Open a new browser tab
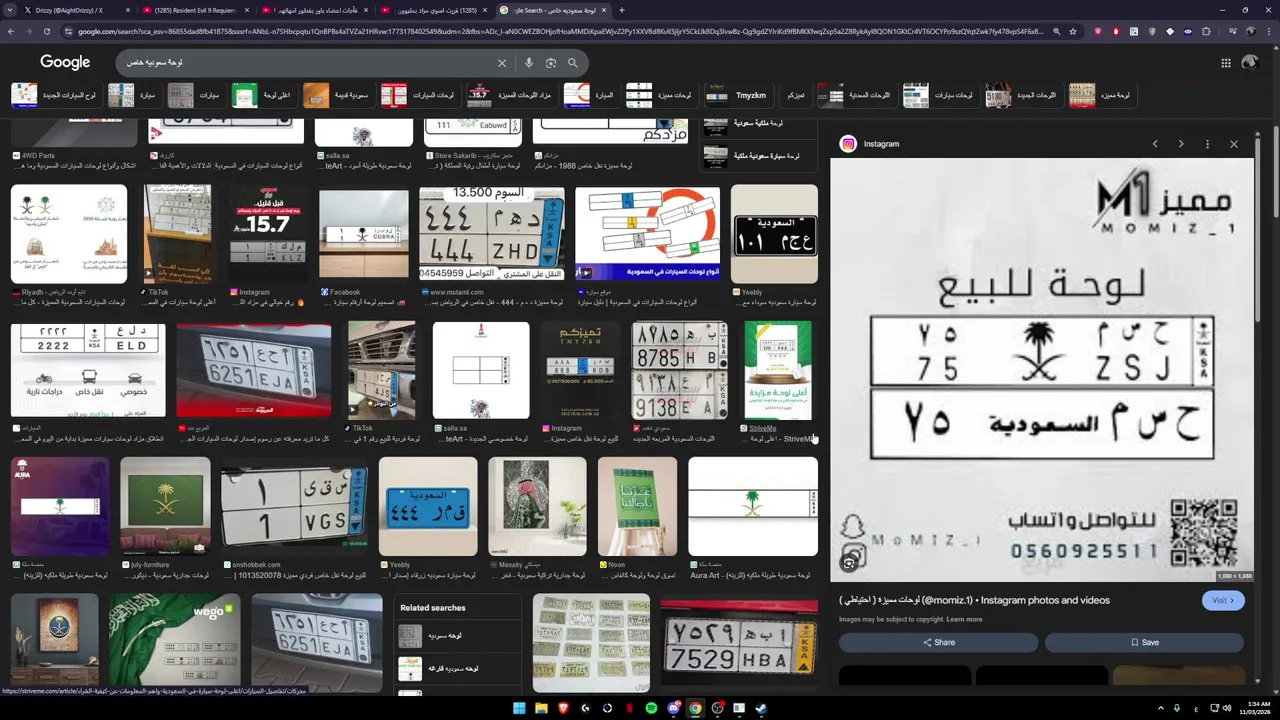Screen dimensions: 1280x720 (621, 10)
